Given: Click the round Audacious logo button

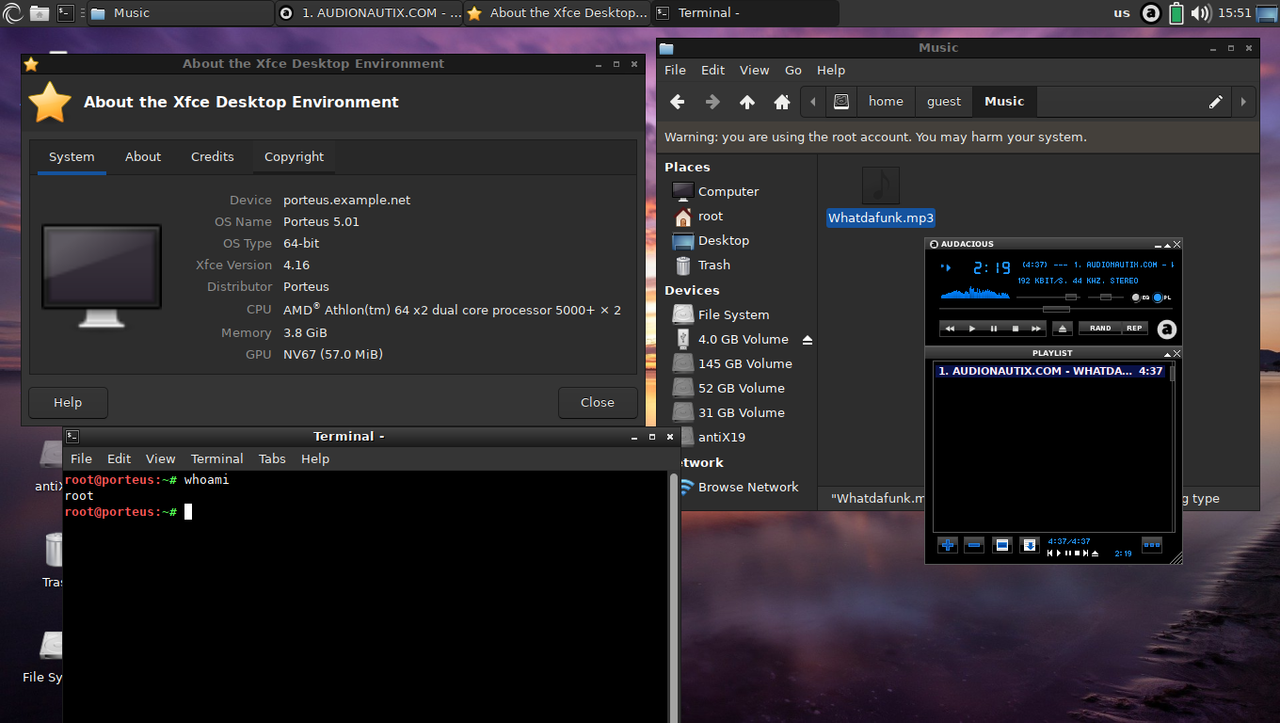Looking at the screenshot, I should [1167, 329].
